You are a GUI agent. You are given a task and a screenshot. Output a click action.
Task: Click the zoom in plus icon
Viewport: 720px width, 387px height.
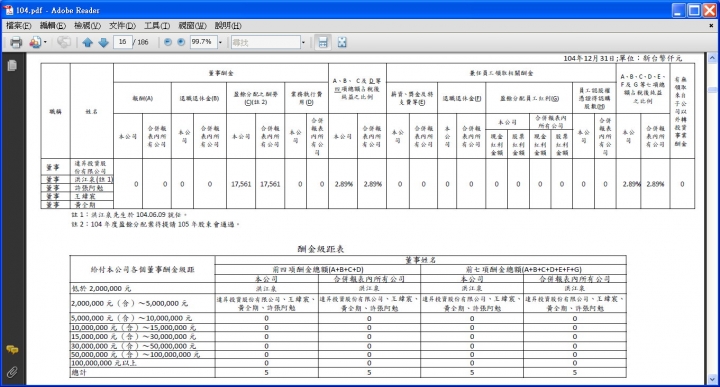[181, 42]
